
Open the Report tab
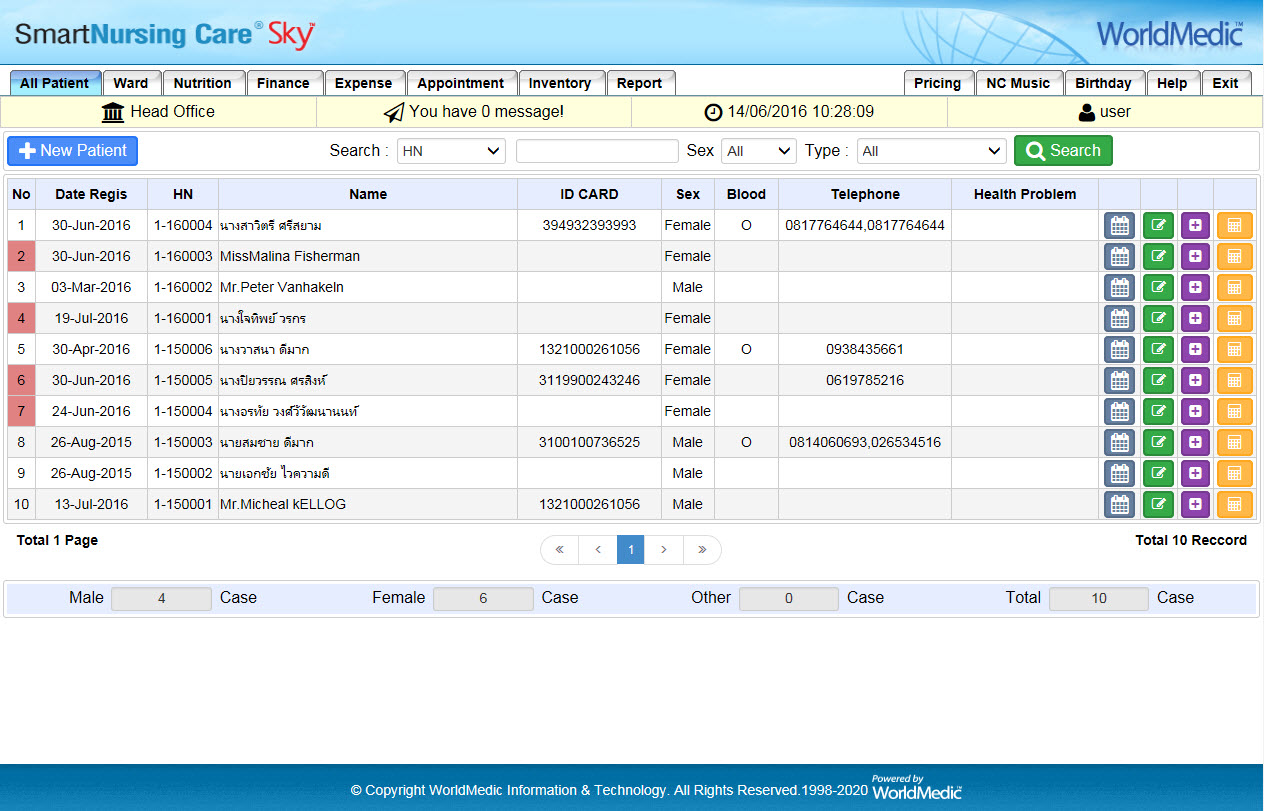(x=640, y=83)
